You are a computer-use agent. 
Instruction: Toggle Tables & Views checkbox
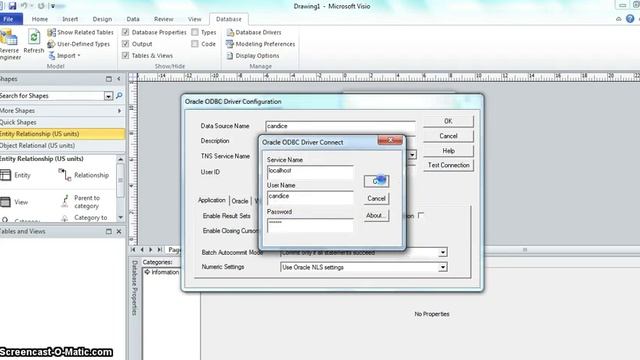(125, 56)
